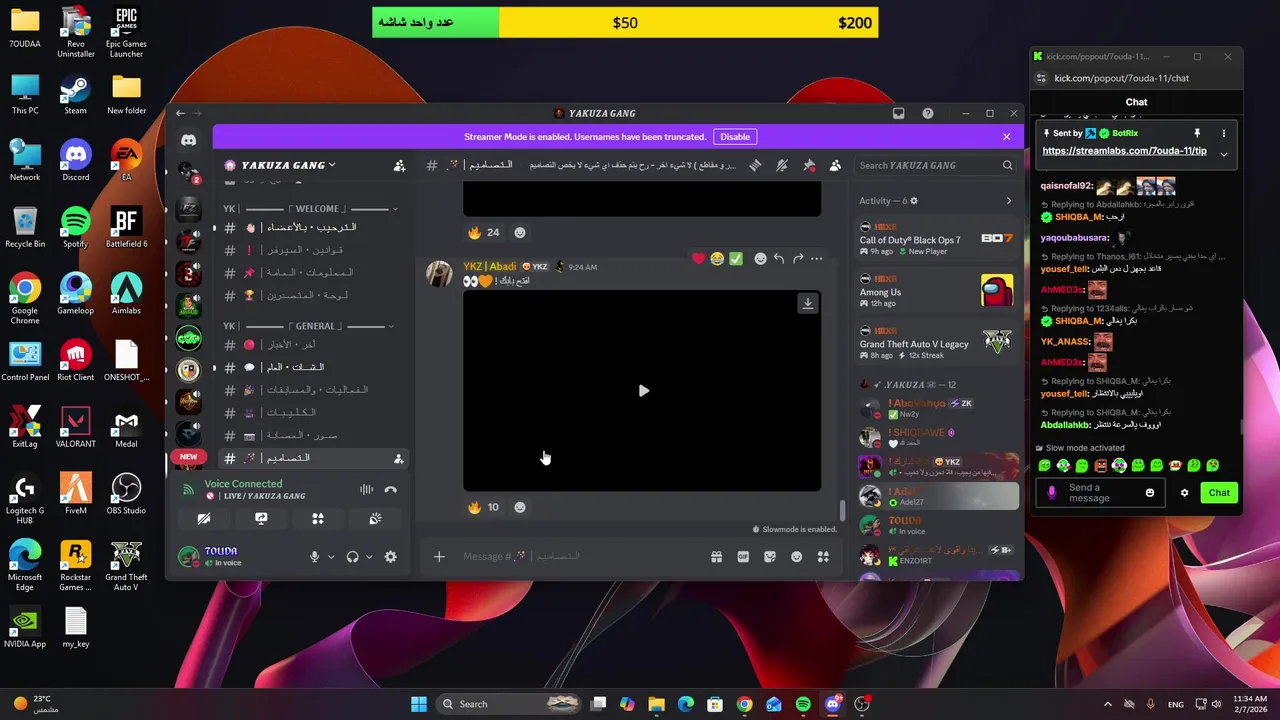Open Discord help question mark icon
1280x720 pixels.
coord(928,114)
